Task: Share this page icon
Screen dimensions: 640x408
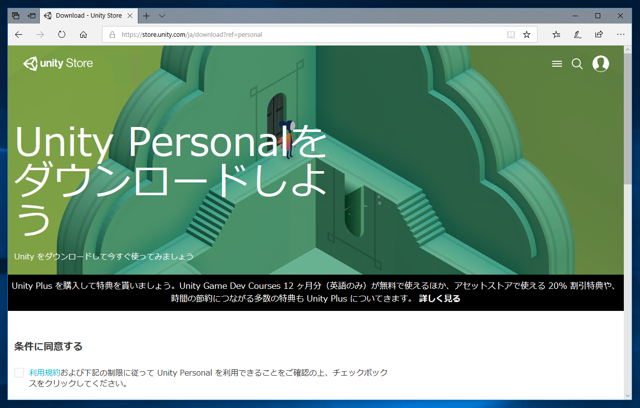Action: pyautogui.click(x=599, y=35)
